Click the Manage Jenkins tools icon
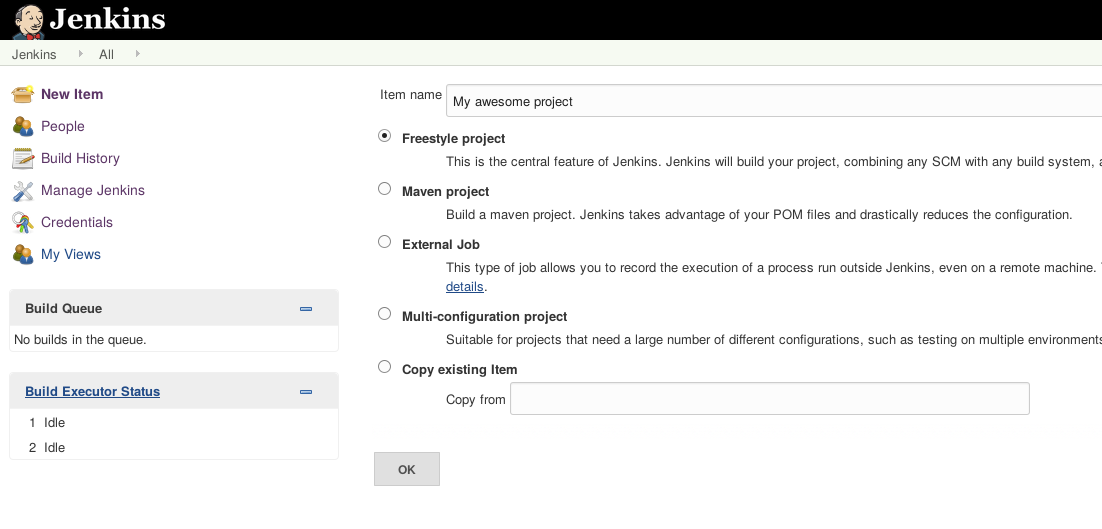Viewport: 1102px width, 529px height. 23,190
